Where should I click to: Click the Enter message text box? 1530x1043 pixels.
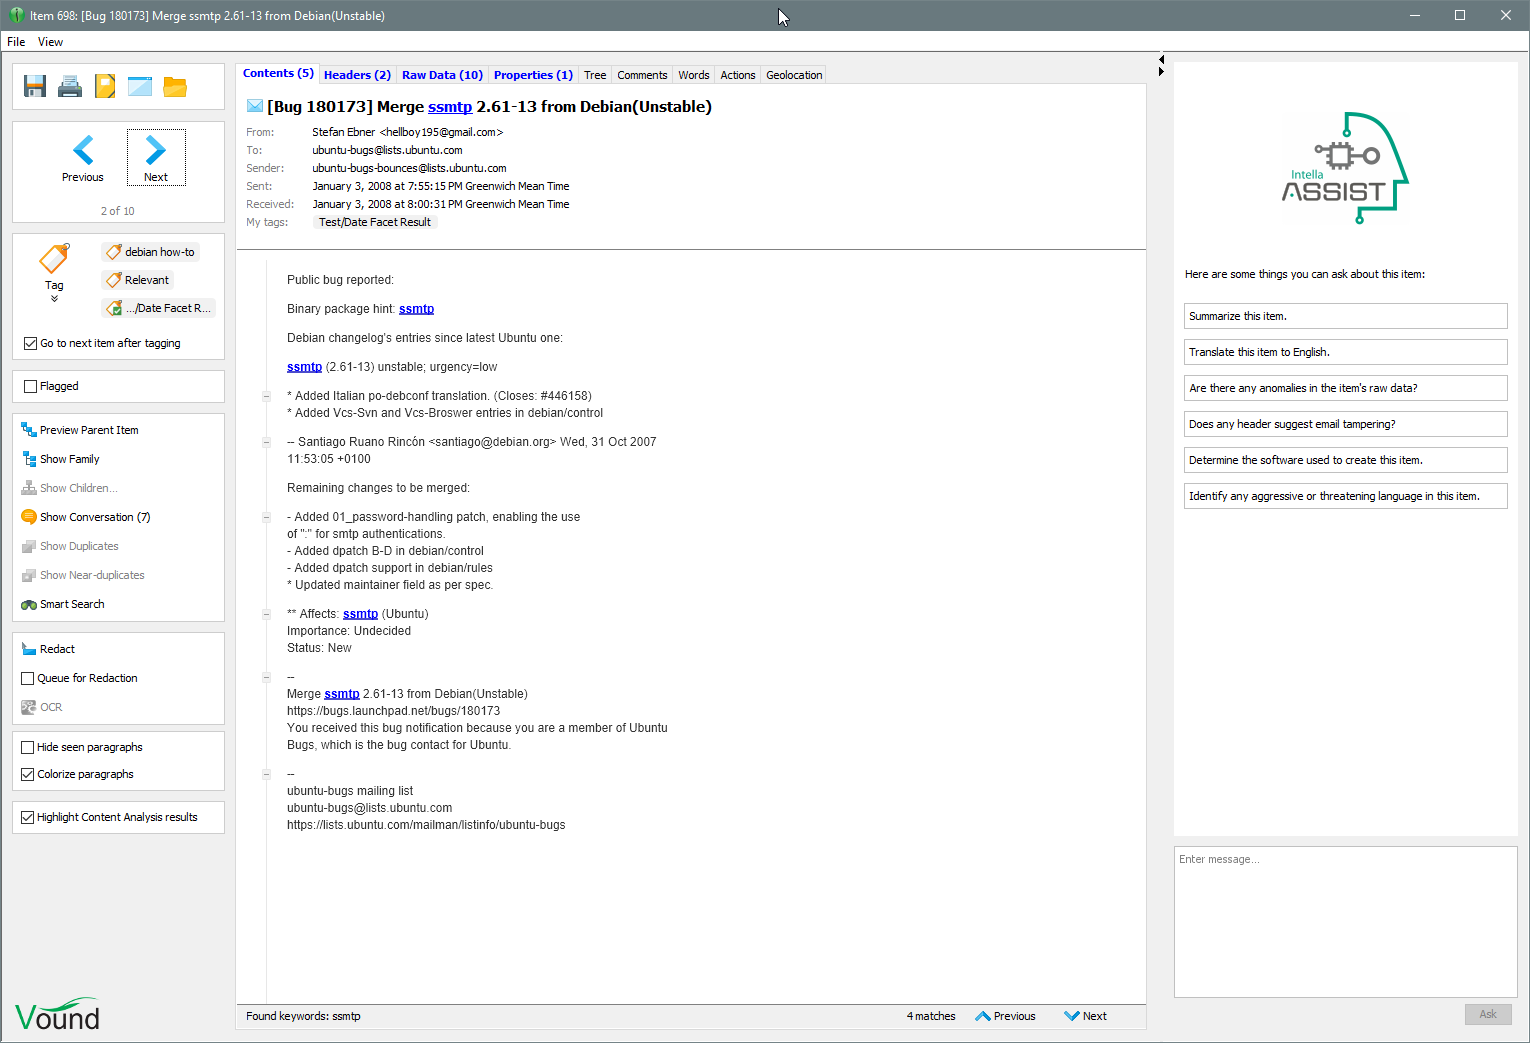click(1345, 920)
